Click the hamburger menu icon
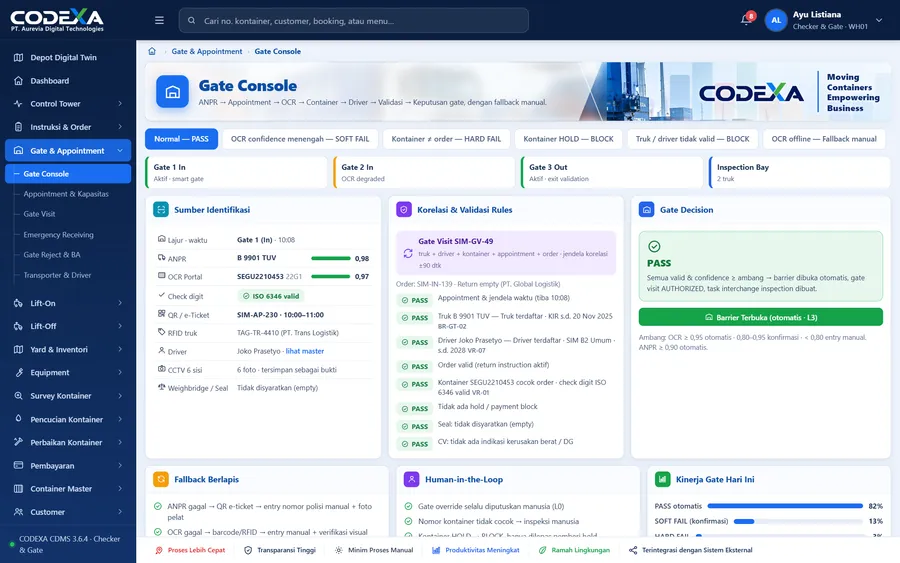 click(x=159, y=20)
